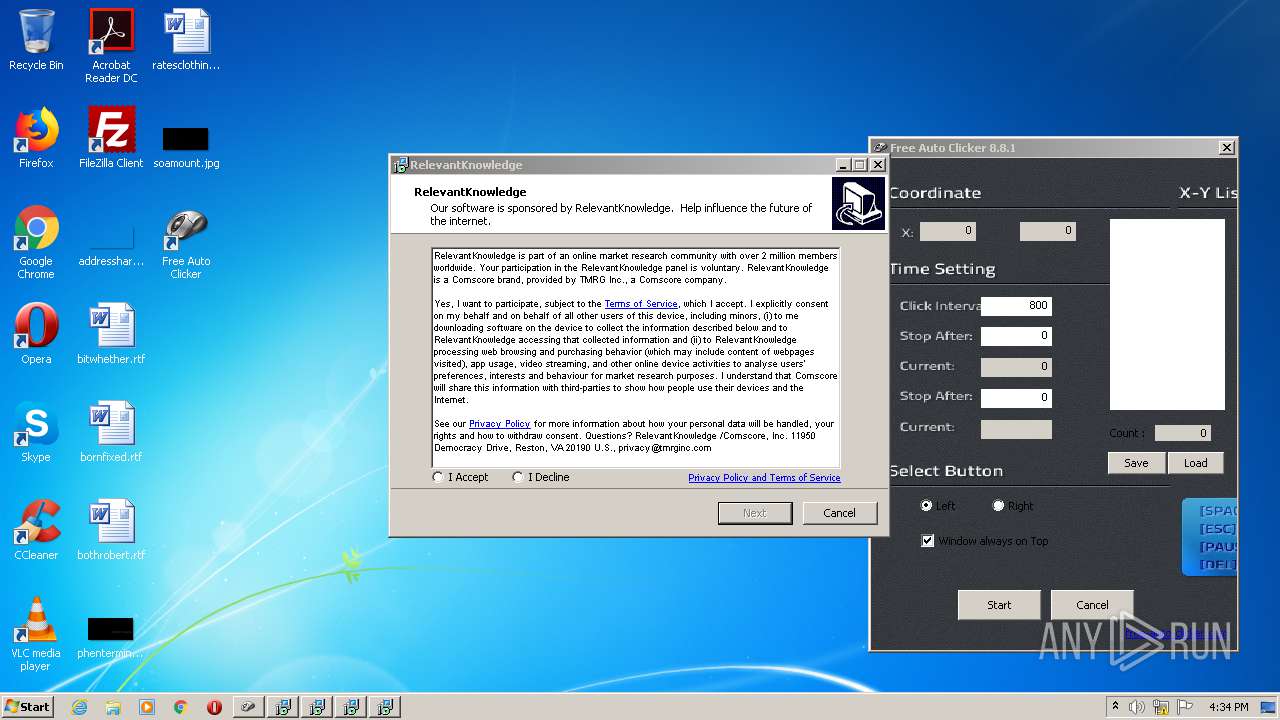The image size is (1280, 720).
Task: Select Left mouse button option
Action: pyautogui.click(x=926, y=506)
